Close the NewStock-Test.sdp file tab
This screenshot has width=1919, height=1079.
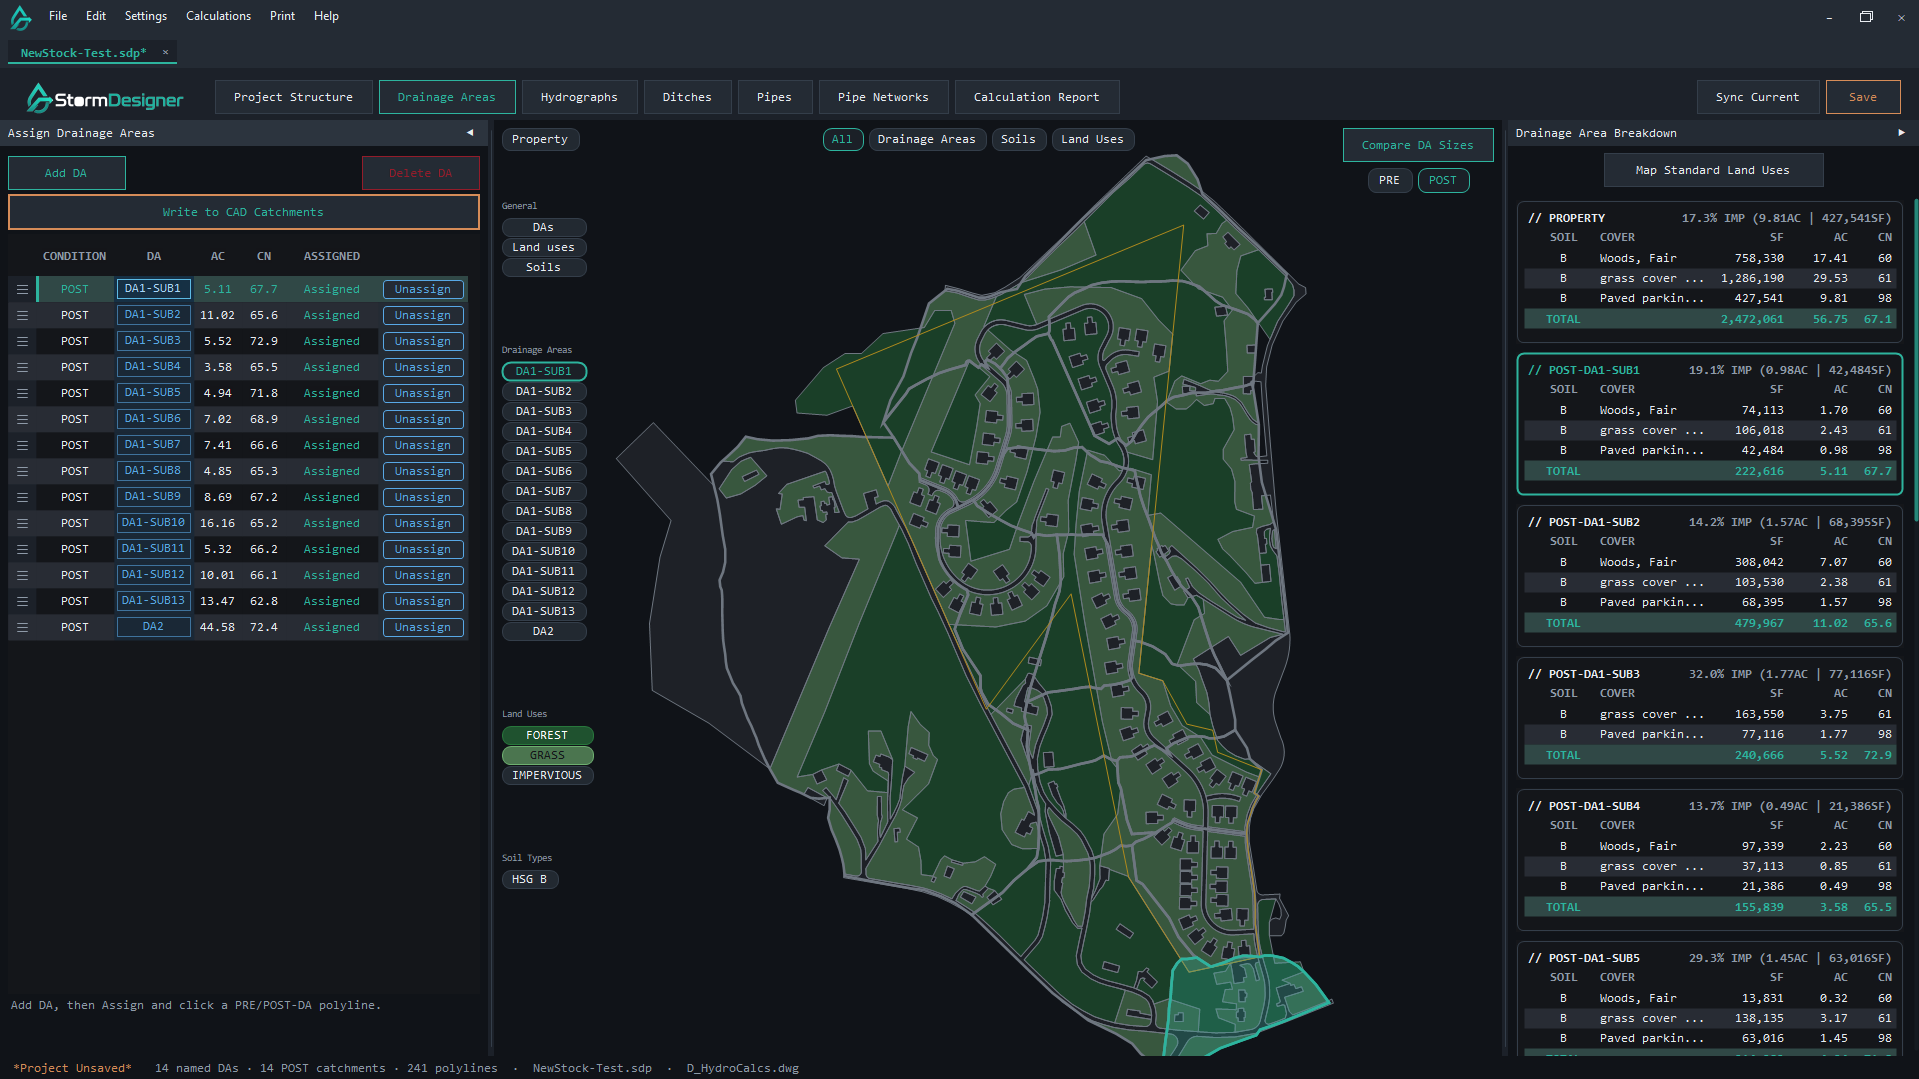(x=165, y=52)
